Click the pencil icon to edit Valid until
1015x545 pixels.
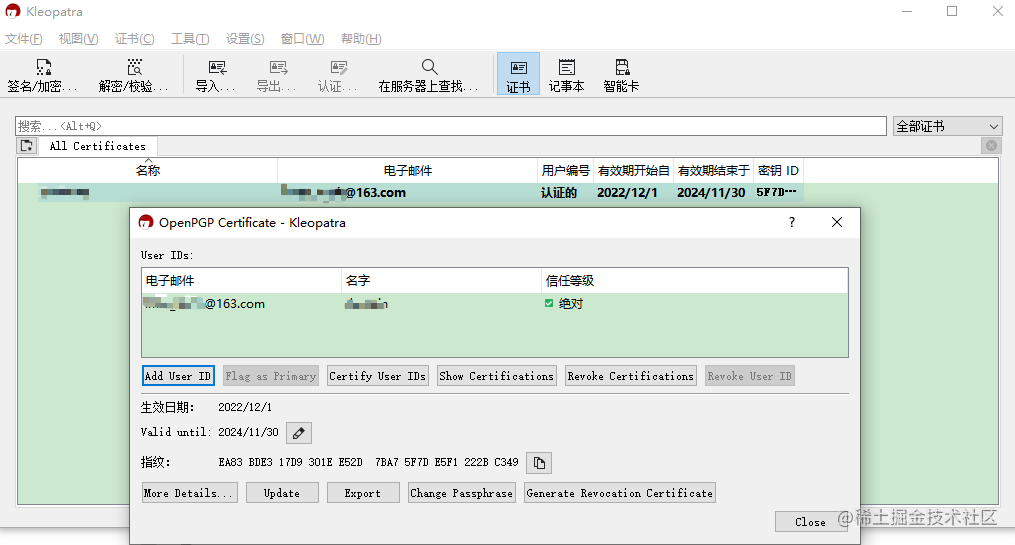[298, 433]
